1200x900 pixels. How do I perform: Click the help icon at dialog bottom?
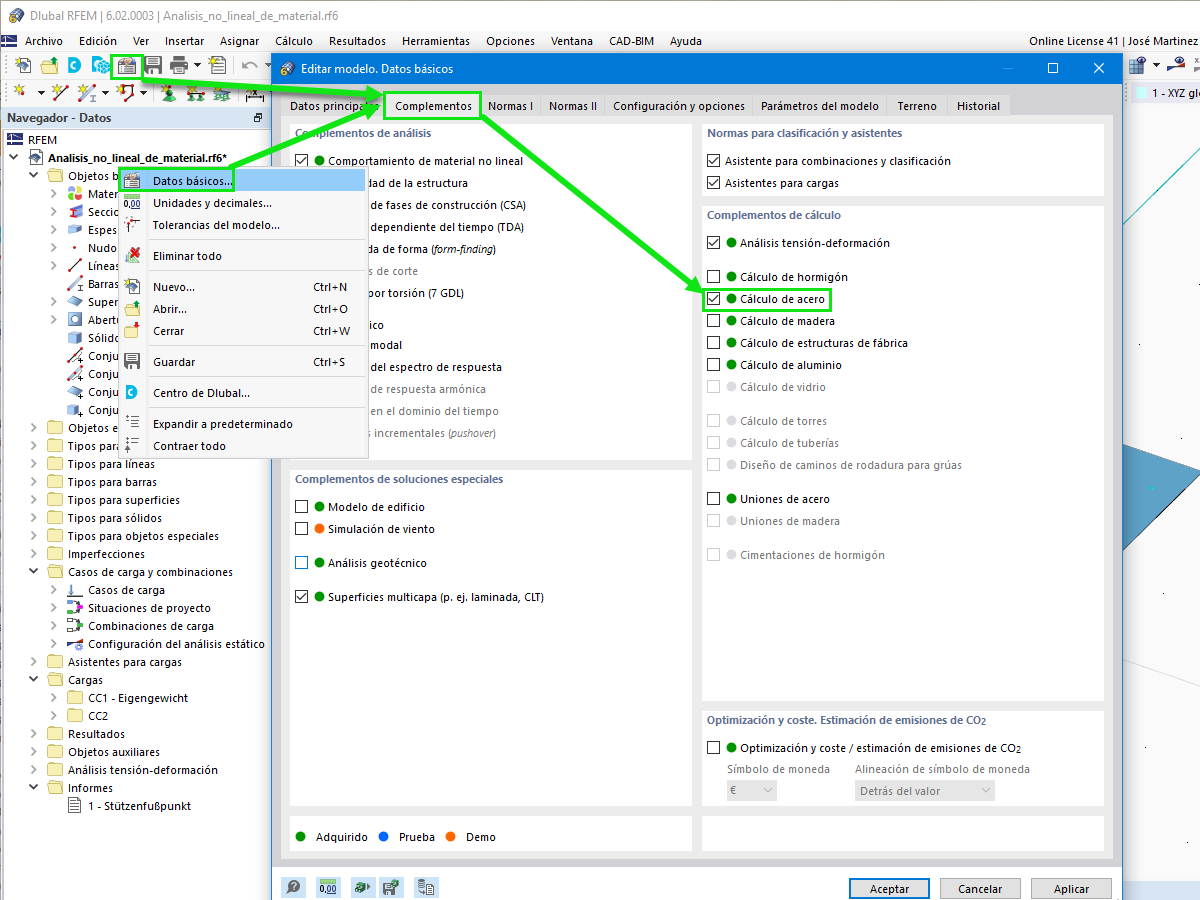[x=294, y=887]
